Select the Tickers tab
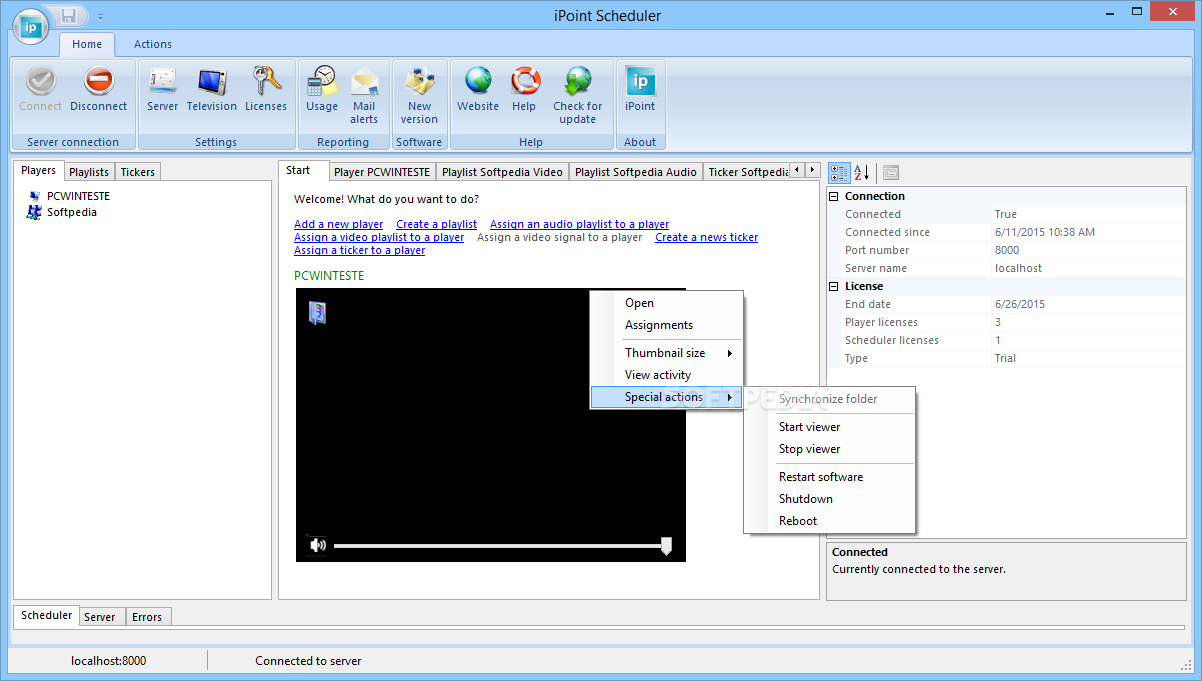 (x=138, y=172)
